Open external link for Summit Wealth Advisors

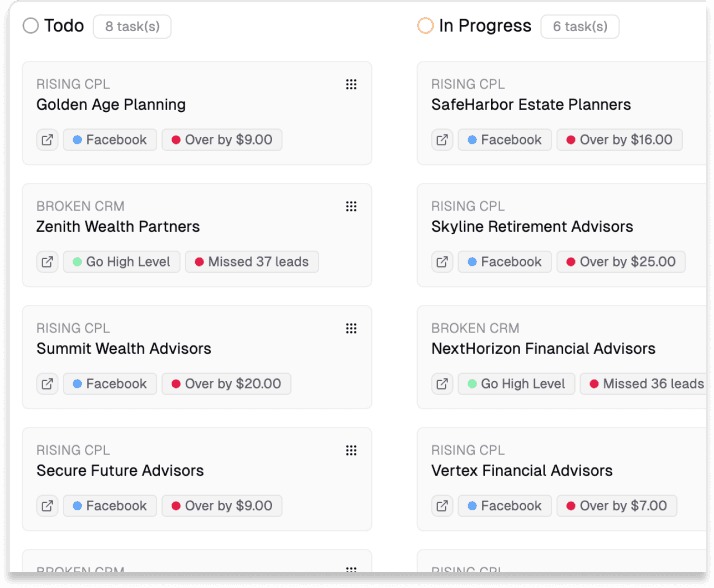tap(47, 384)
